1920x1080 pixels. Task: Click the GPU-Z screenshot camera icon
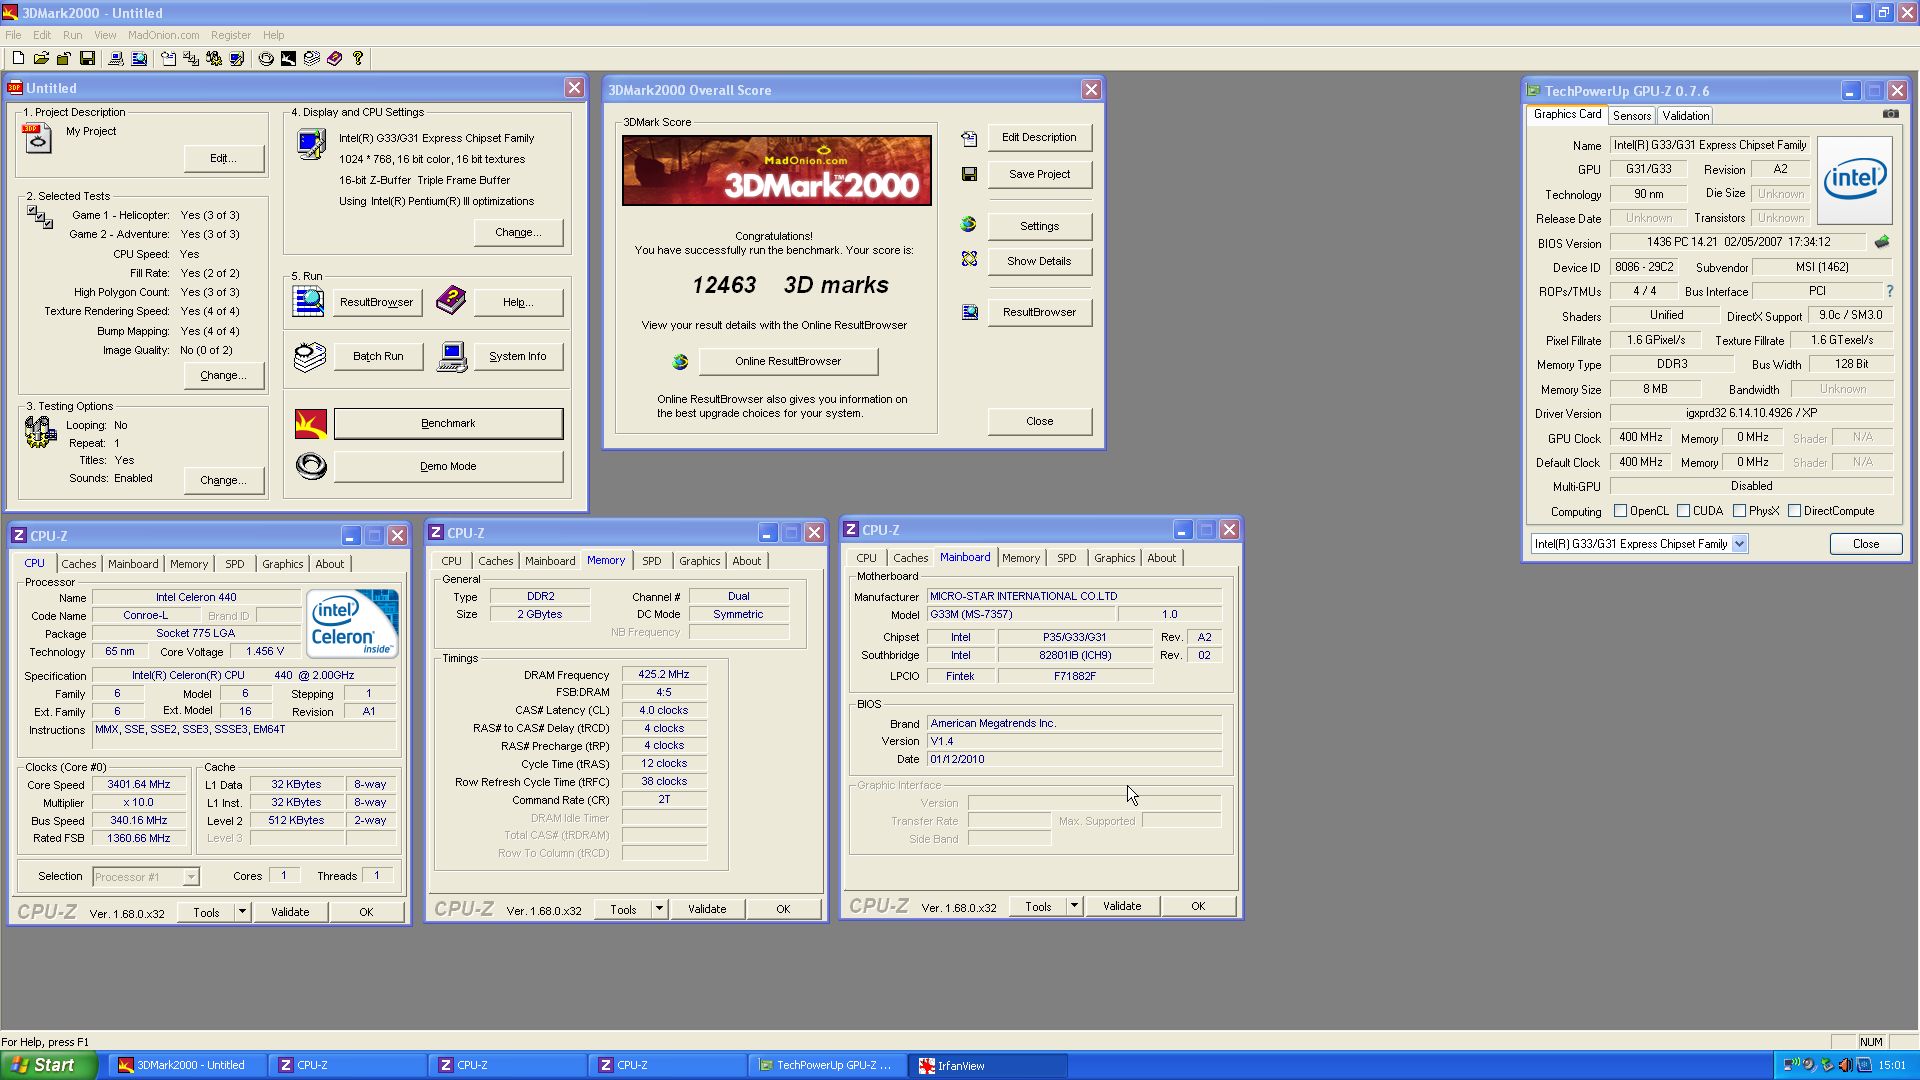tap(1890, 114)
